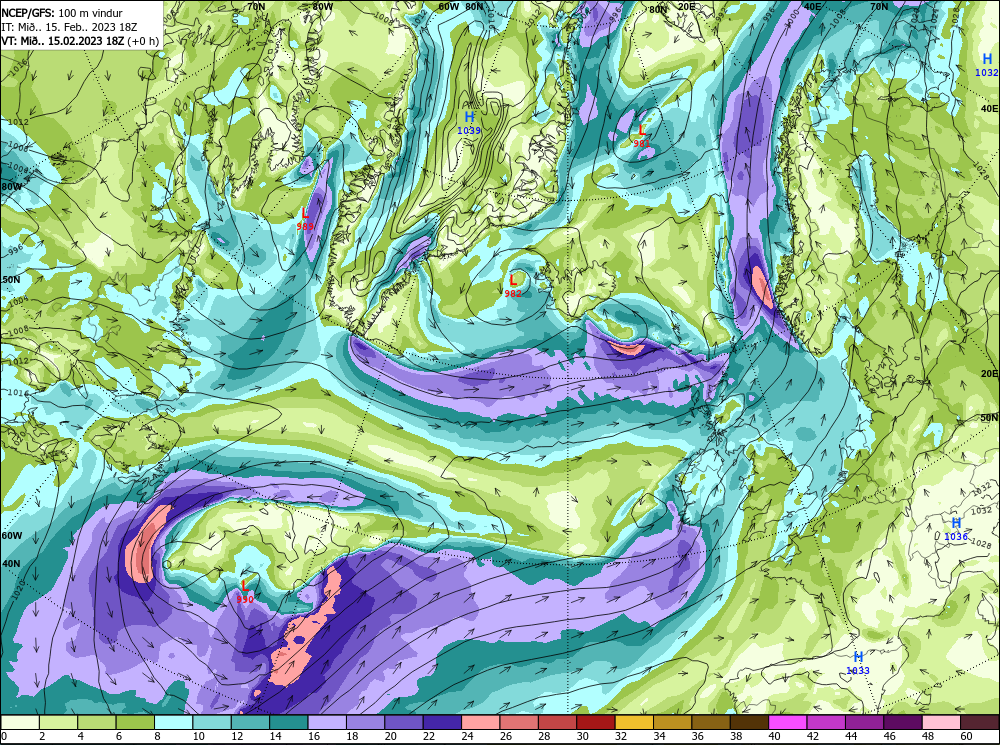Pick the dark brown 38–40 legend swatch

(x=750, y=722)
